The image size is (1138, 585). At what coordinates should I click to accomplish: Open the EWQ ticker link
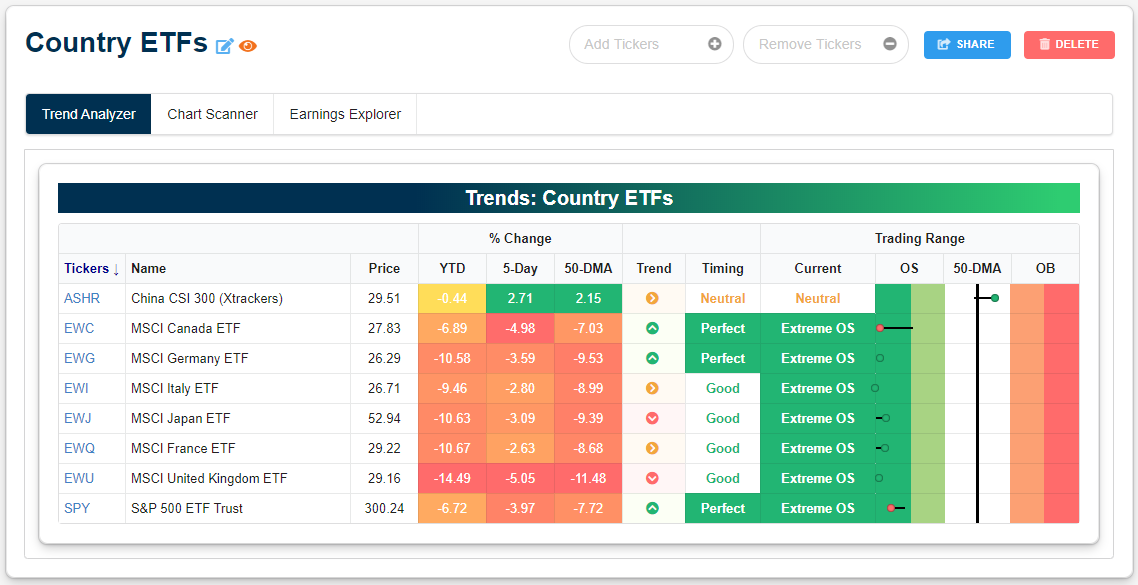click(80, 449)
